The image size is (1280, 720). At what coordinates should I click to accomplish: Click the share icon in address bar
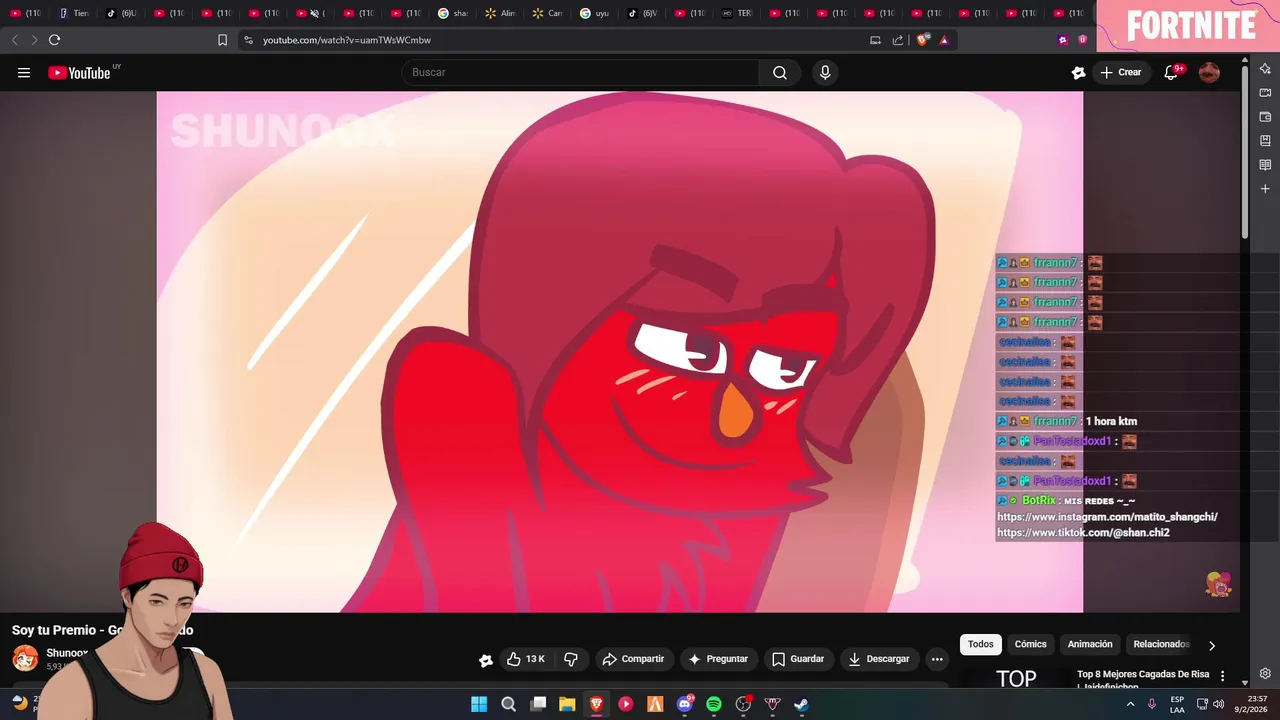click(898, 40)
